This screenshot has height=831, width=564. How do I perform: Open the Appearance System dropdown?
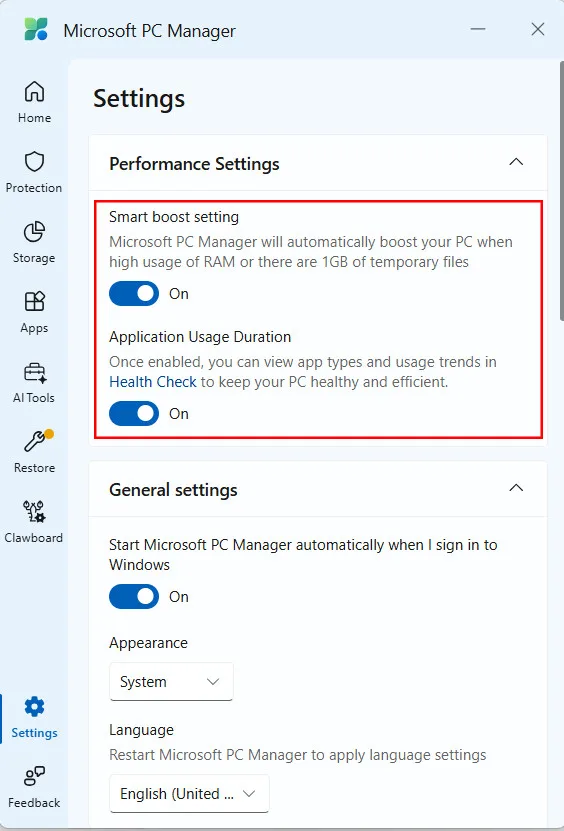(171, 682)
